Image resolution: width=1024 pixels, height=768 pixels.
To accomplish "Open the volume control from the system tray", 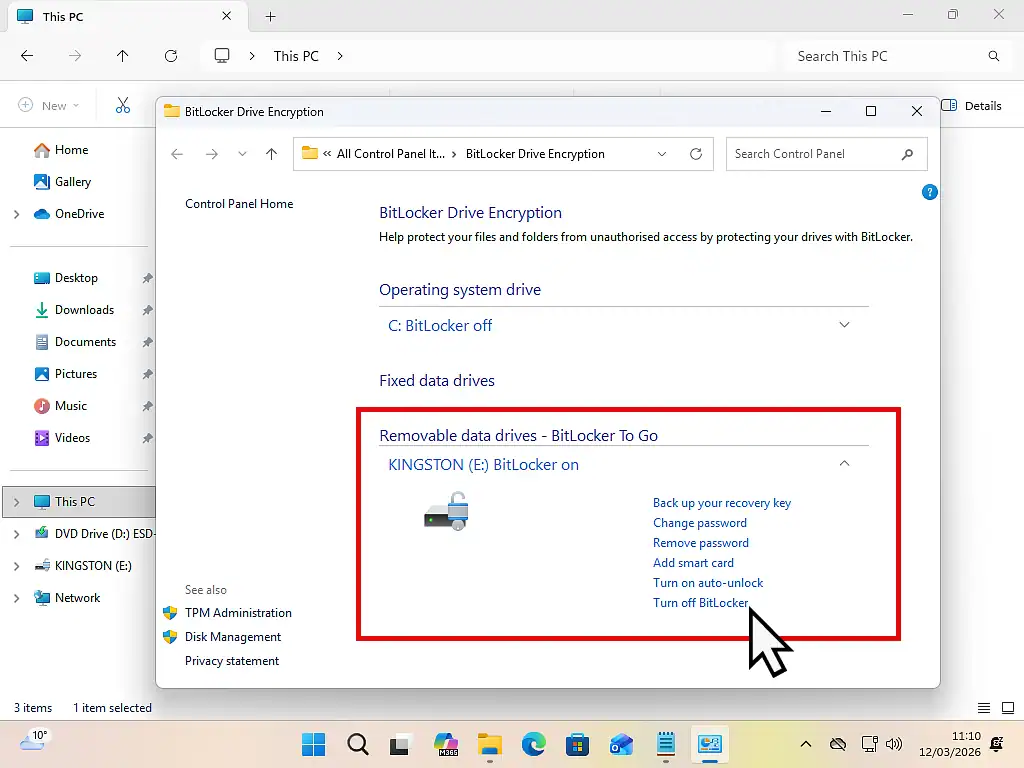I will [893, 744].
